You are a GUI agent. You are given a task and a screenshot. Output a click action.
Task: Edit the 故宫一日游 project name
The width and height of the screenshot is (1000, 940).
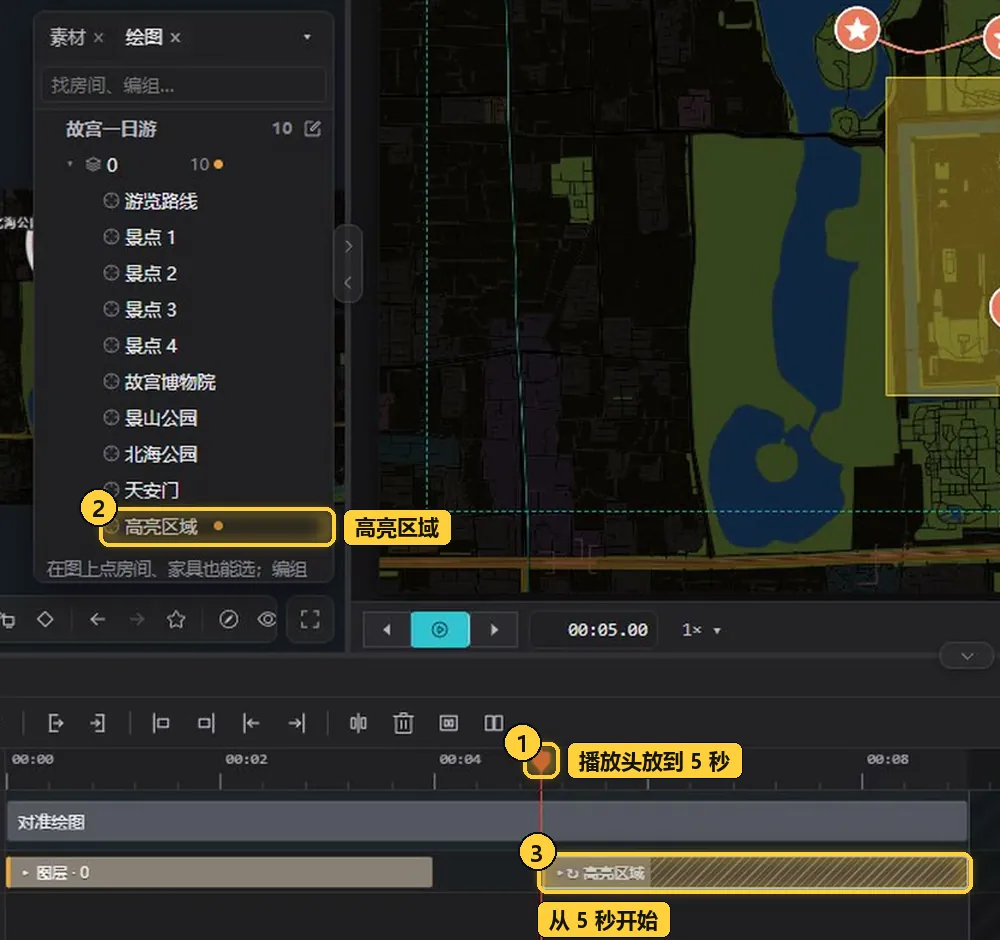coord(312,129)
